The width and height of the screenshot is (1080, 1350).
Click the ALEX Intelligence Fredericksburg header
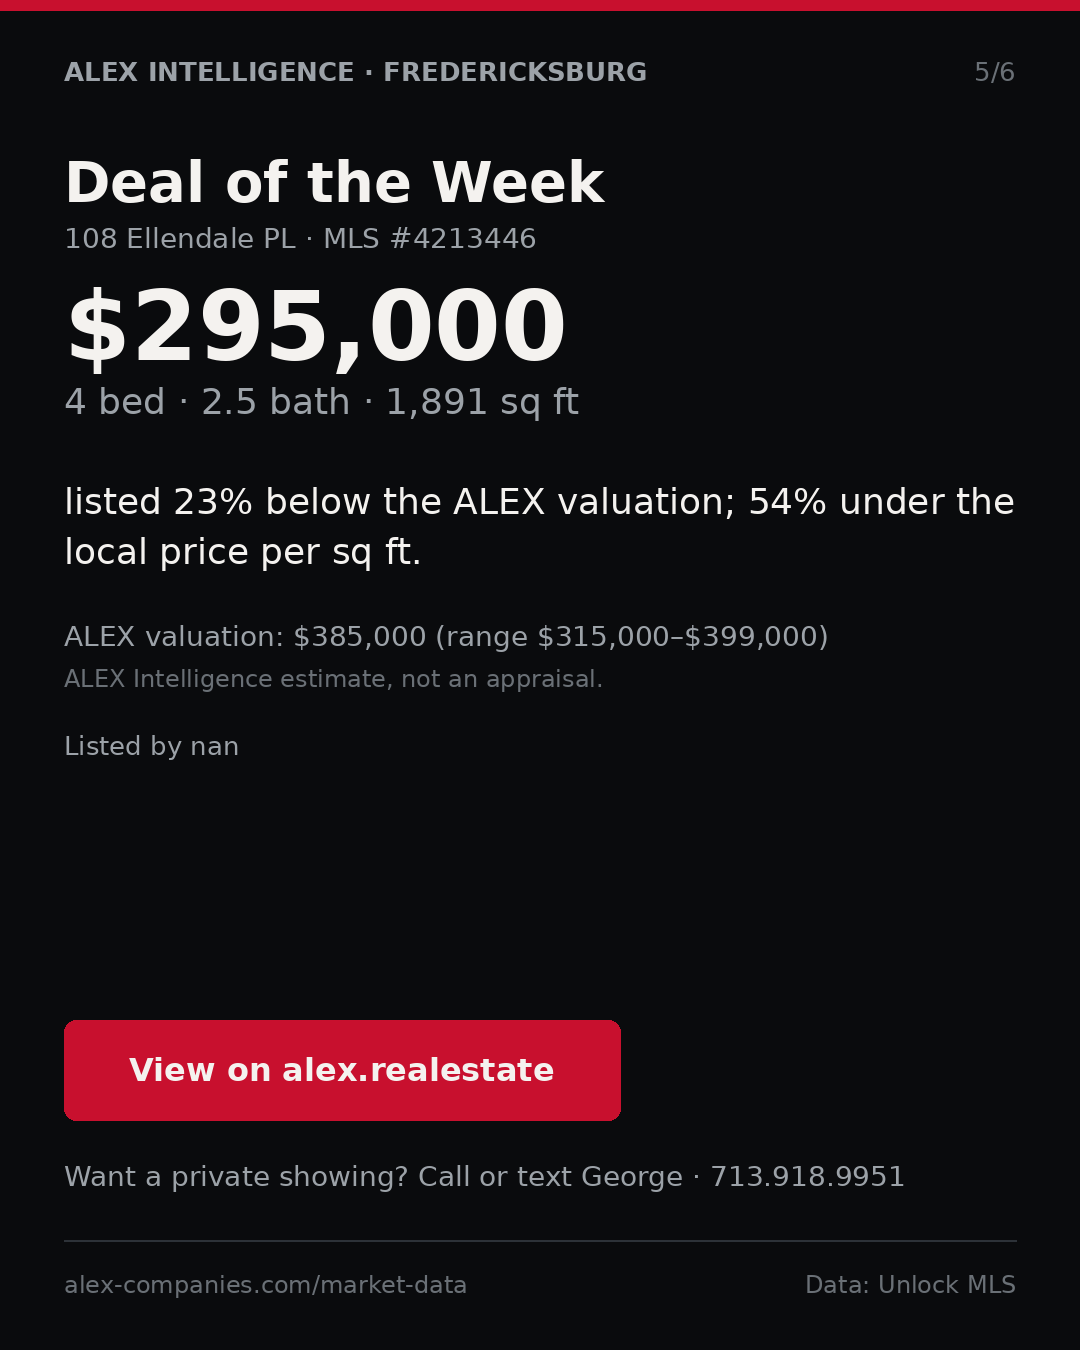(x=355, y=73)
